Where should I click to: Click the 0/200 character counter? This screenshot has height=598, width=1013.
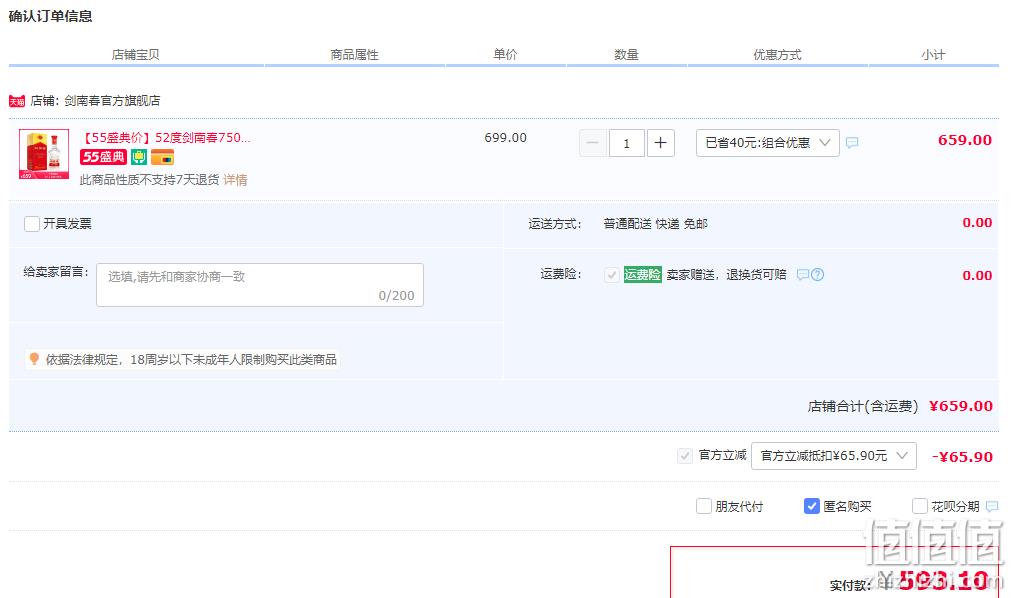(x=396, y=296)
